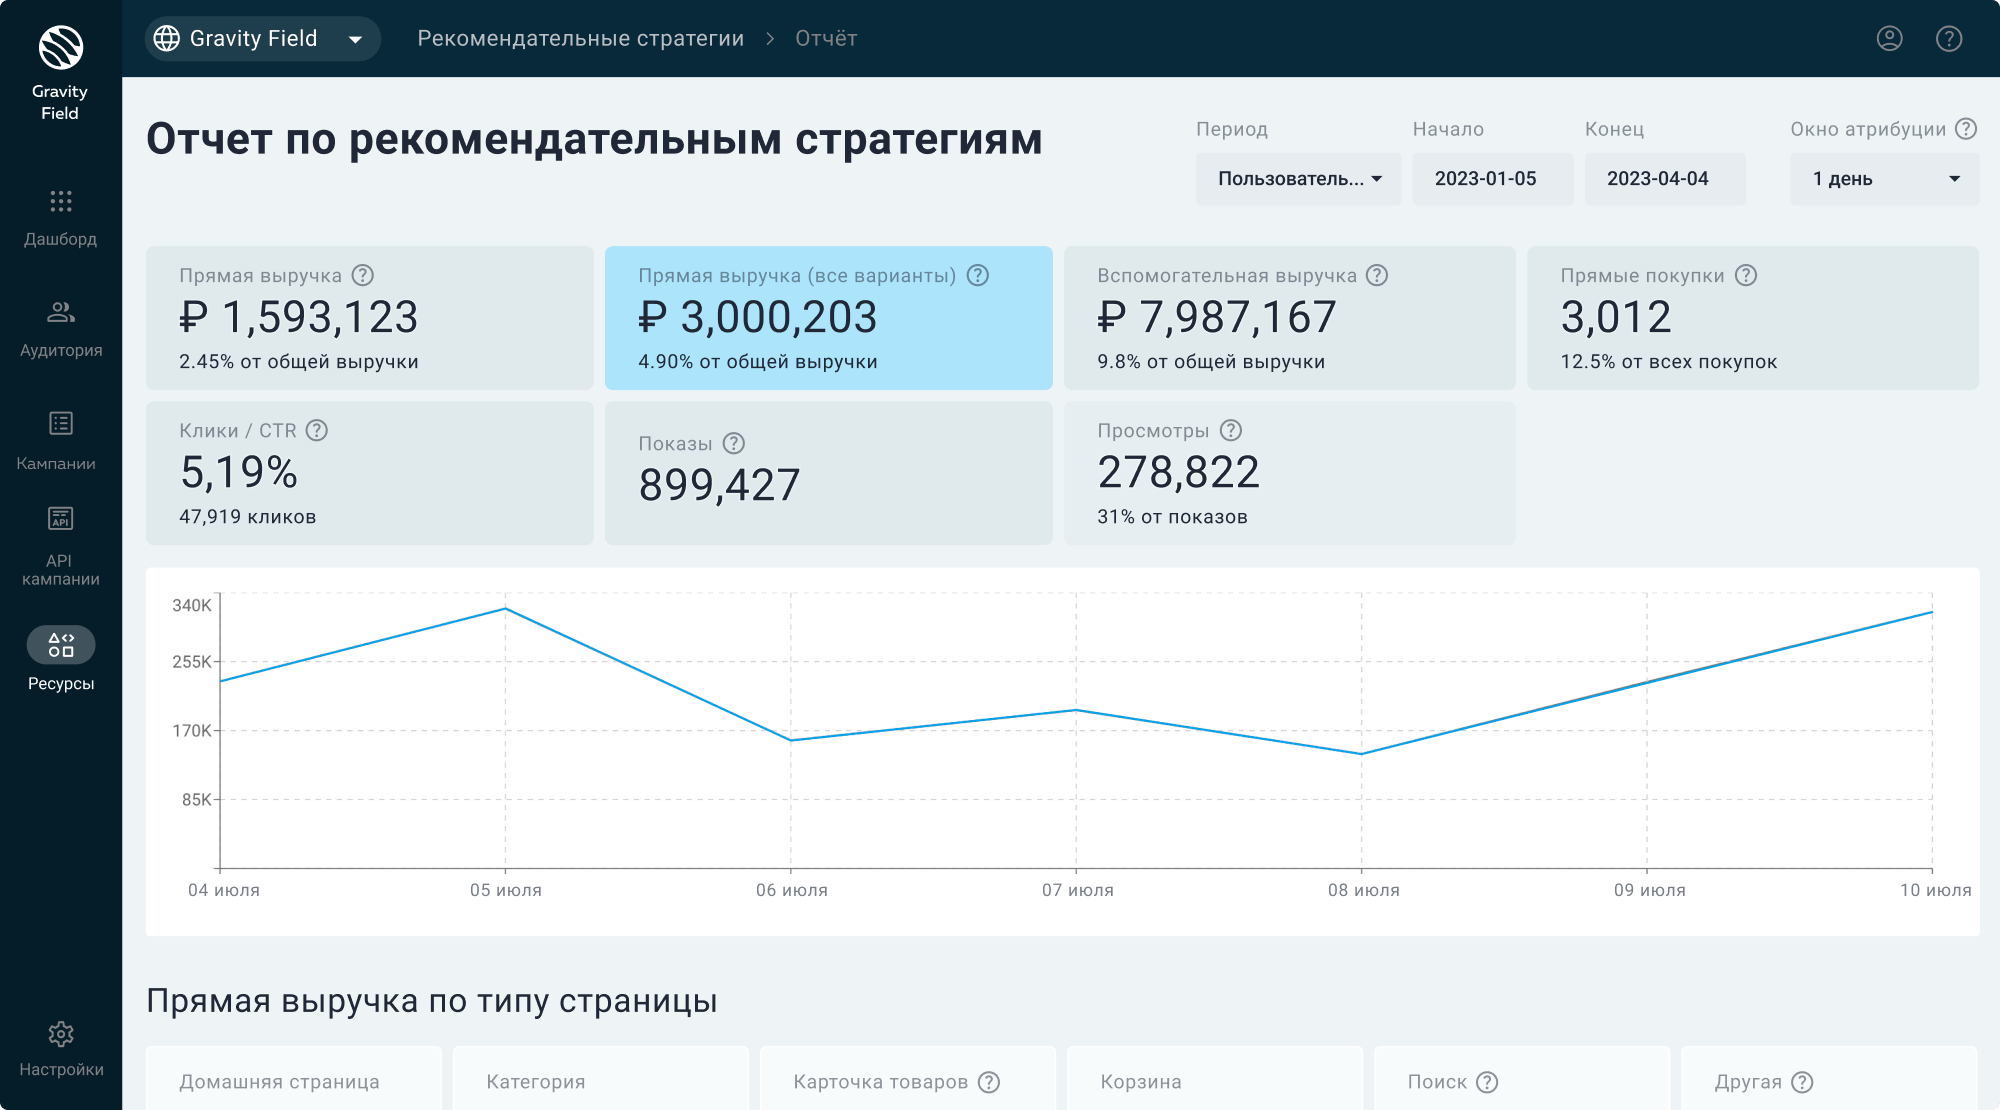
Task: Click the 05 июля peak on chart
Action: (x=505, y=608)
